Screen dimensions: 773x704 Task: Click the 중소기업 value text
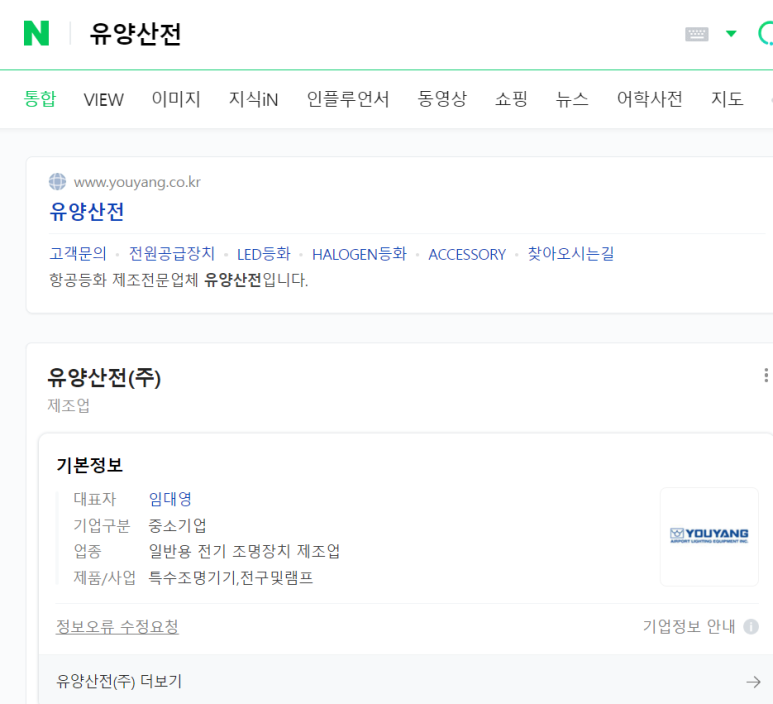(x=177, y=526)
